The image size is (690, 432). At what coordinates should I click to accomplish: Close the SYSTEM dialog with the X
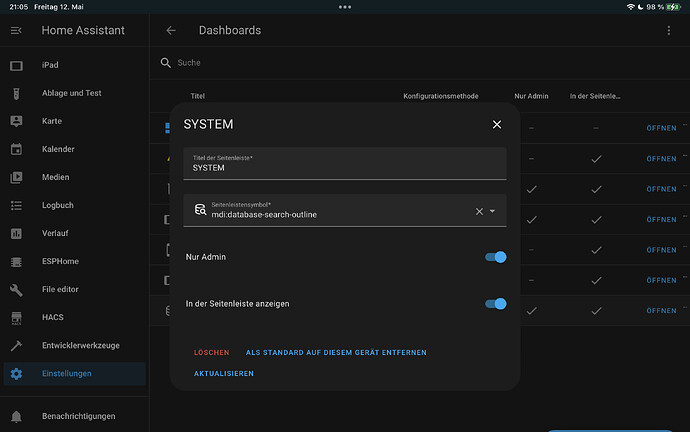tap(497, 124)
